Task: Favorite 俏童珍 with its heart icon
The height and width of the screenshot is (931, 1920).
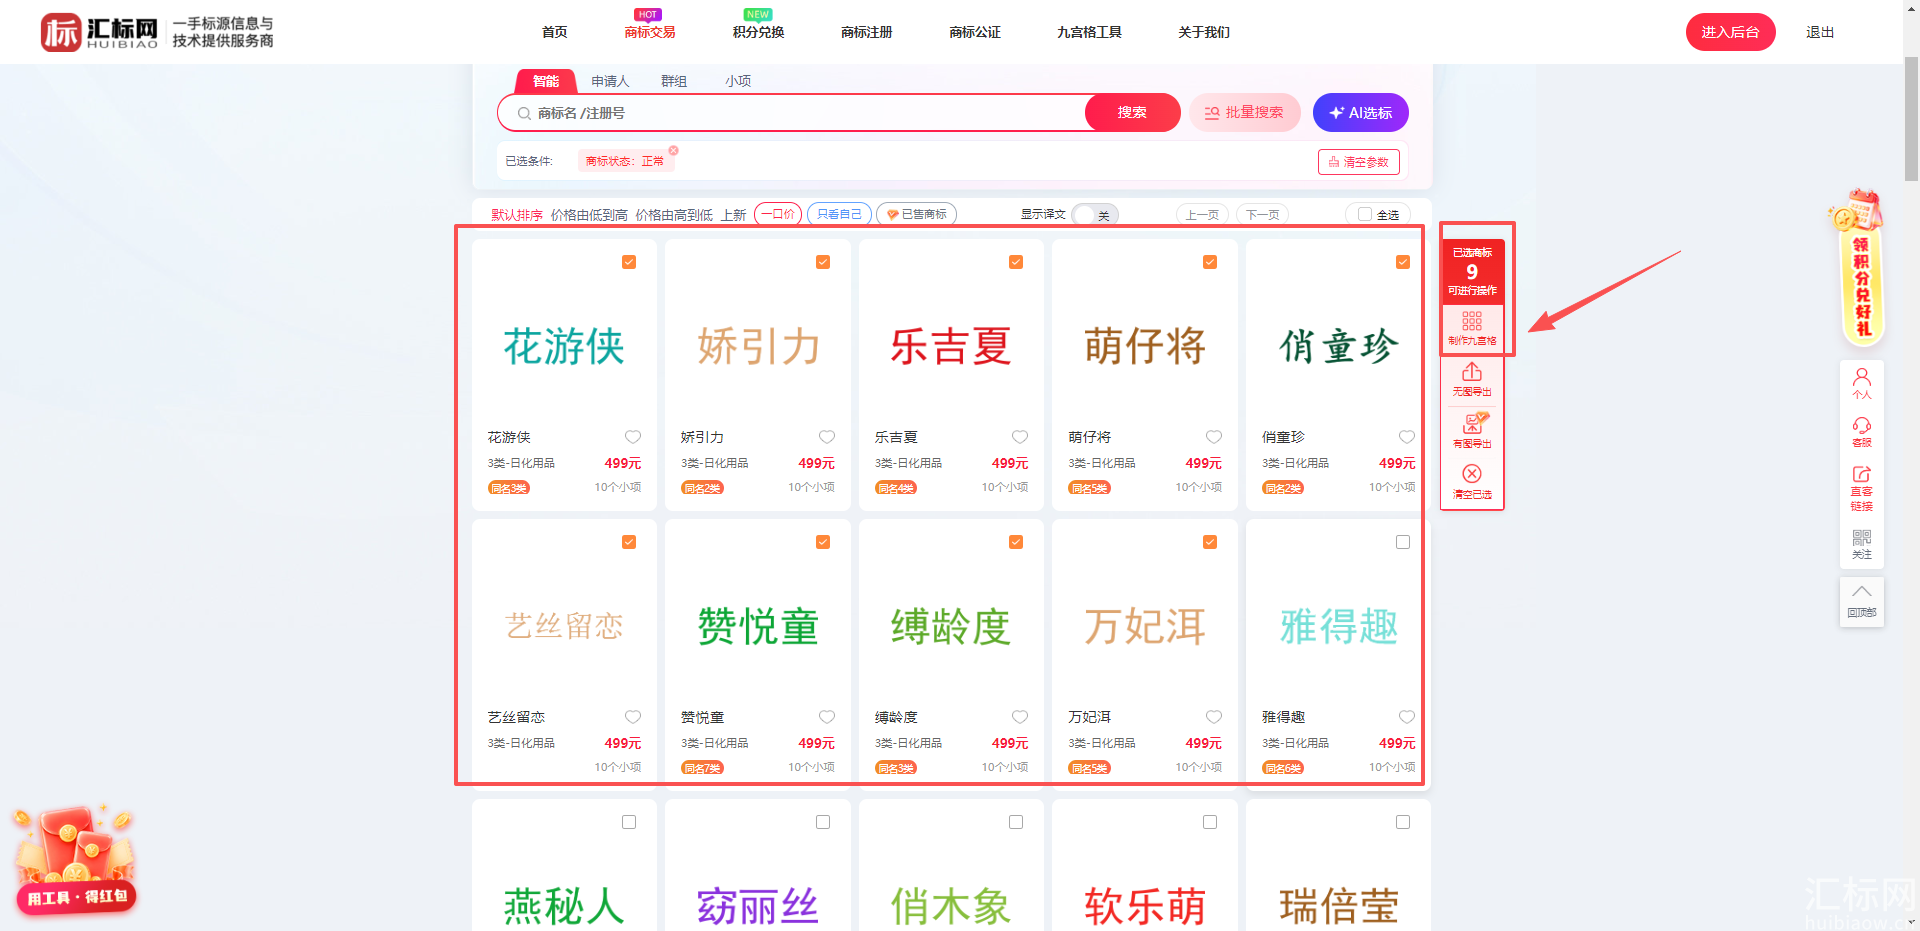Action: 1407,437
